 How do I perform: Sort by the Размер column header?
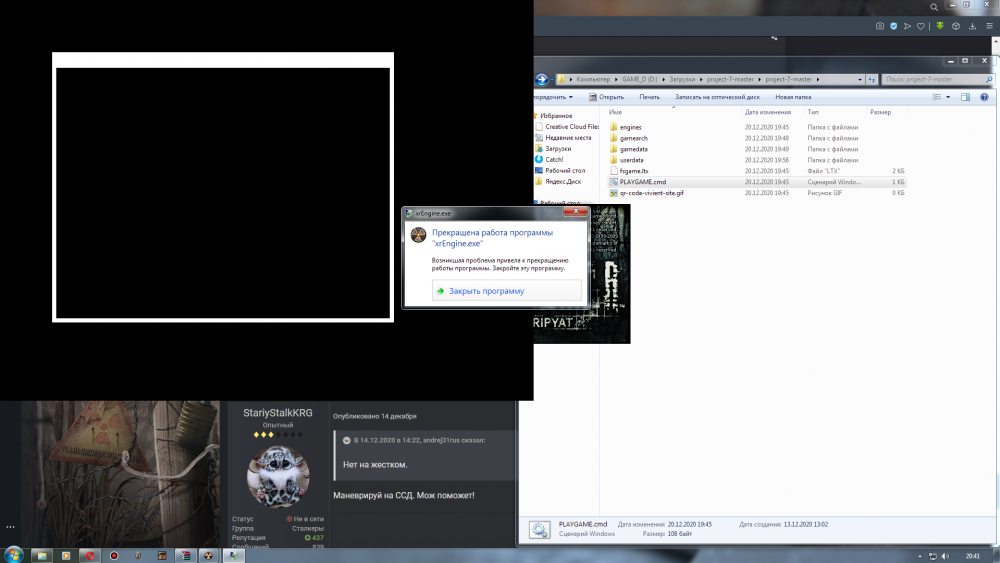(880, 112)
